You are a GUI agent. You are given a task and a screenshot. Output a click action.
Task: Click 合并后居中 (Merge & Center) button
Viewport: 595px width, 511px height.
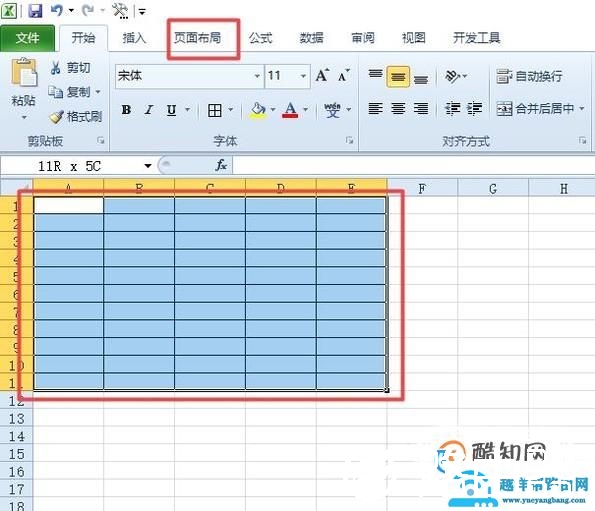click(535, 109)
